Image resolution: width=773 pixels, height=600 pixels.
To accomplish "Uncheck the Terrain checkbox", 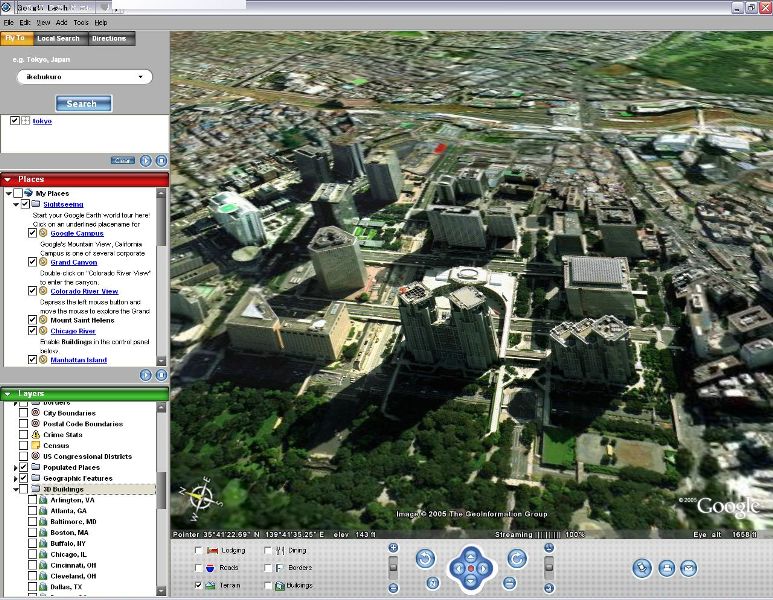I will 199,585.
